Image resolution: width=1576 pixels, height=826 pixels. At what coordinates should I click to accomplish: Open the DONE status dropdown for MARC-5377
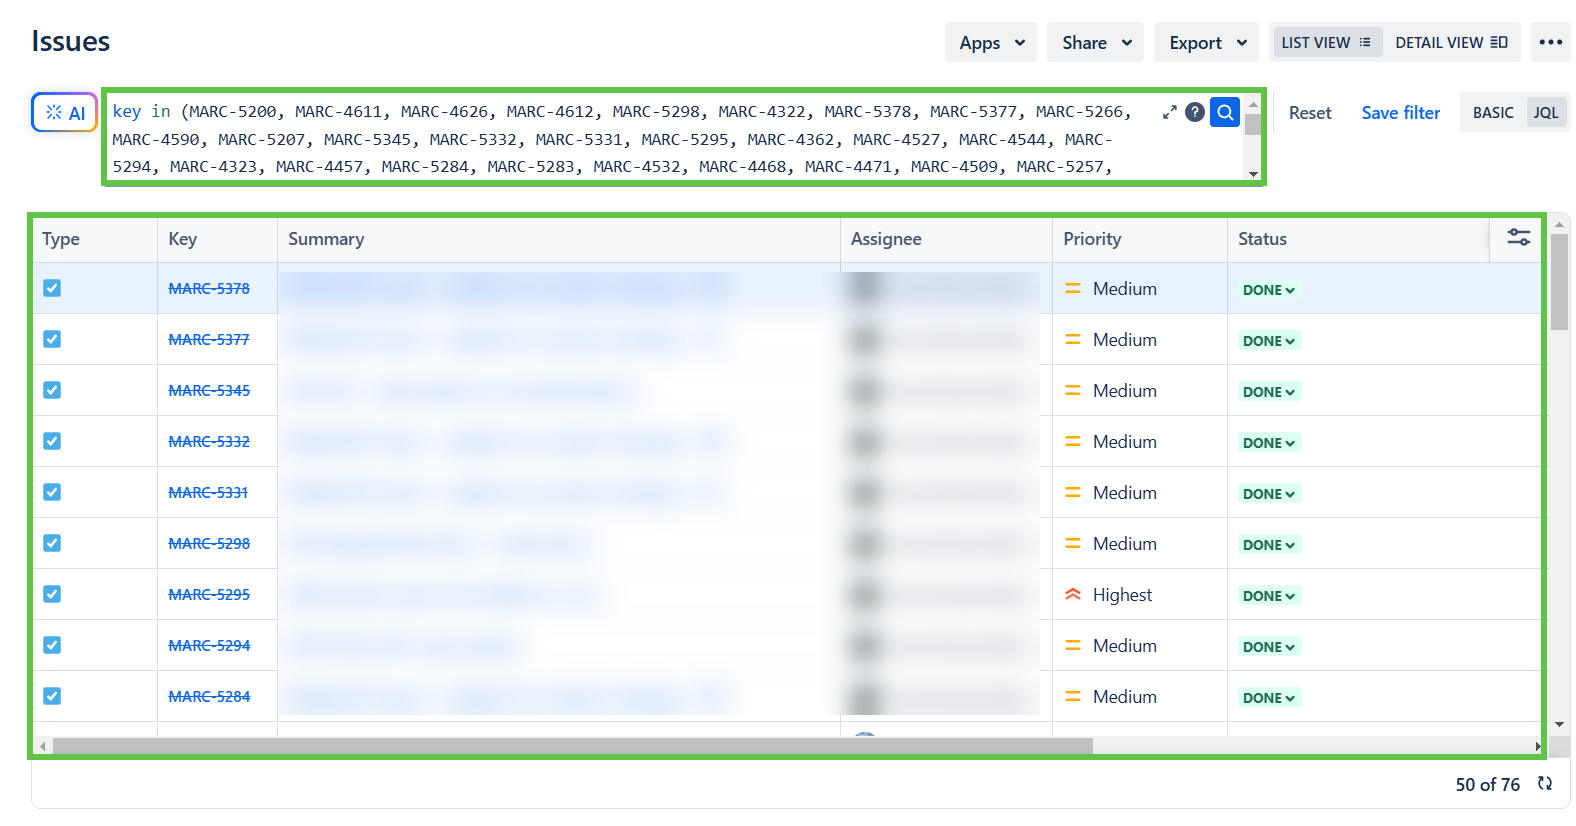[1268, 341]
